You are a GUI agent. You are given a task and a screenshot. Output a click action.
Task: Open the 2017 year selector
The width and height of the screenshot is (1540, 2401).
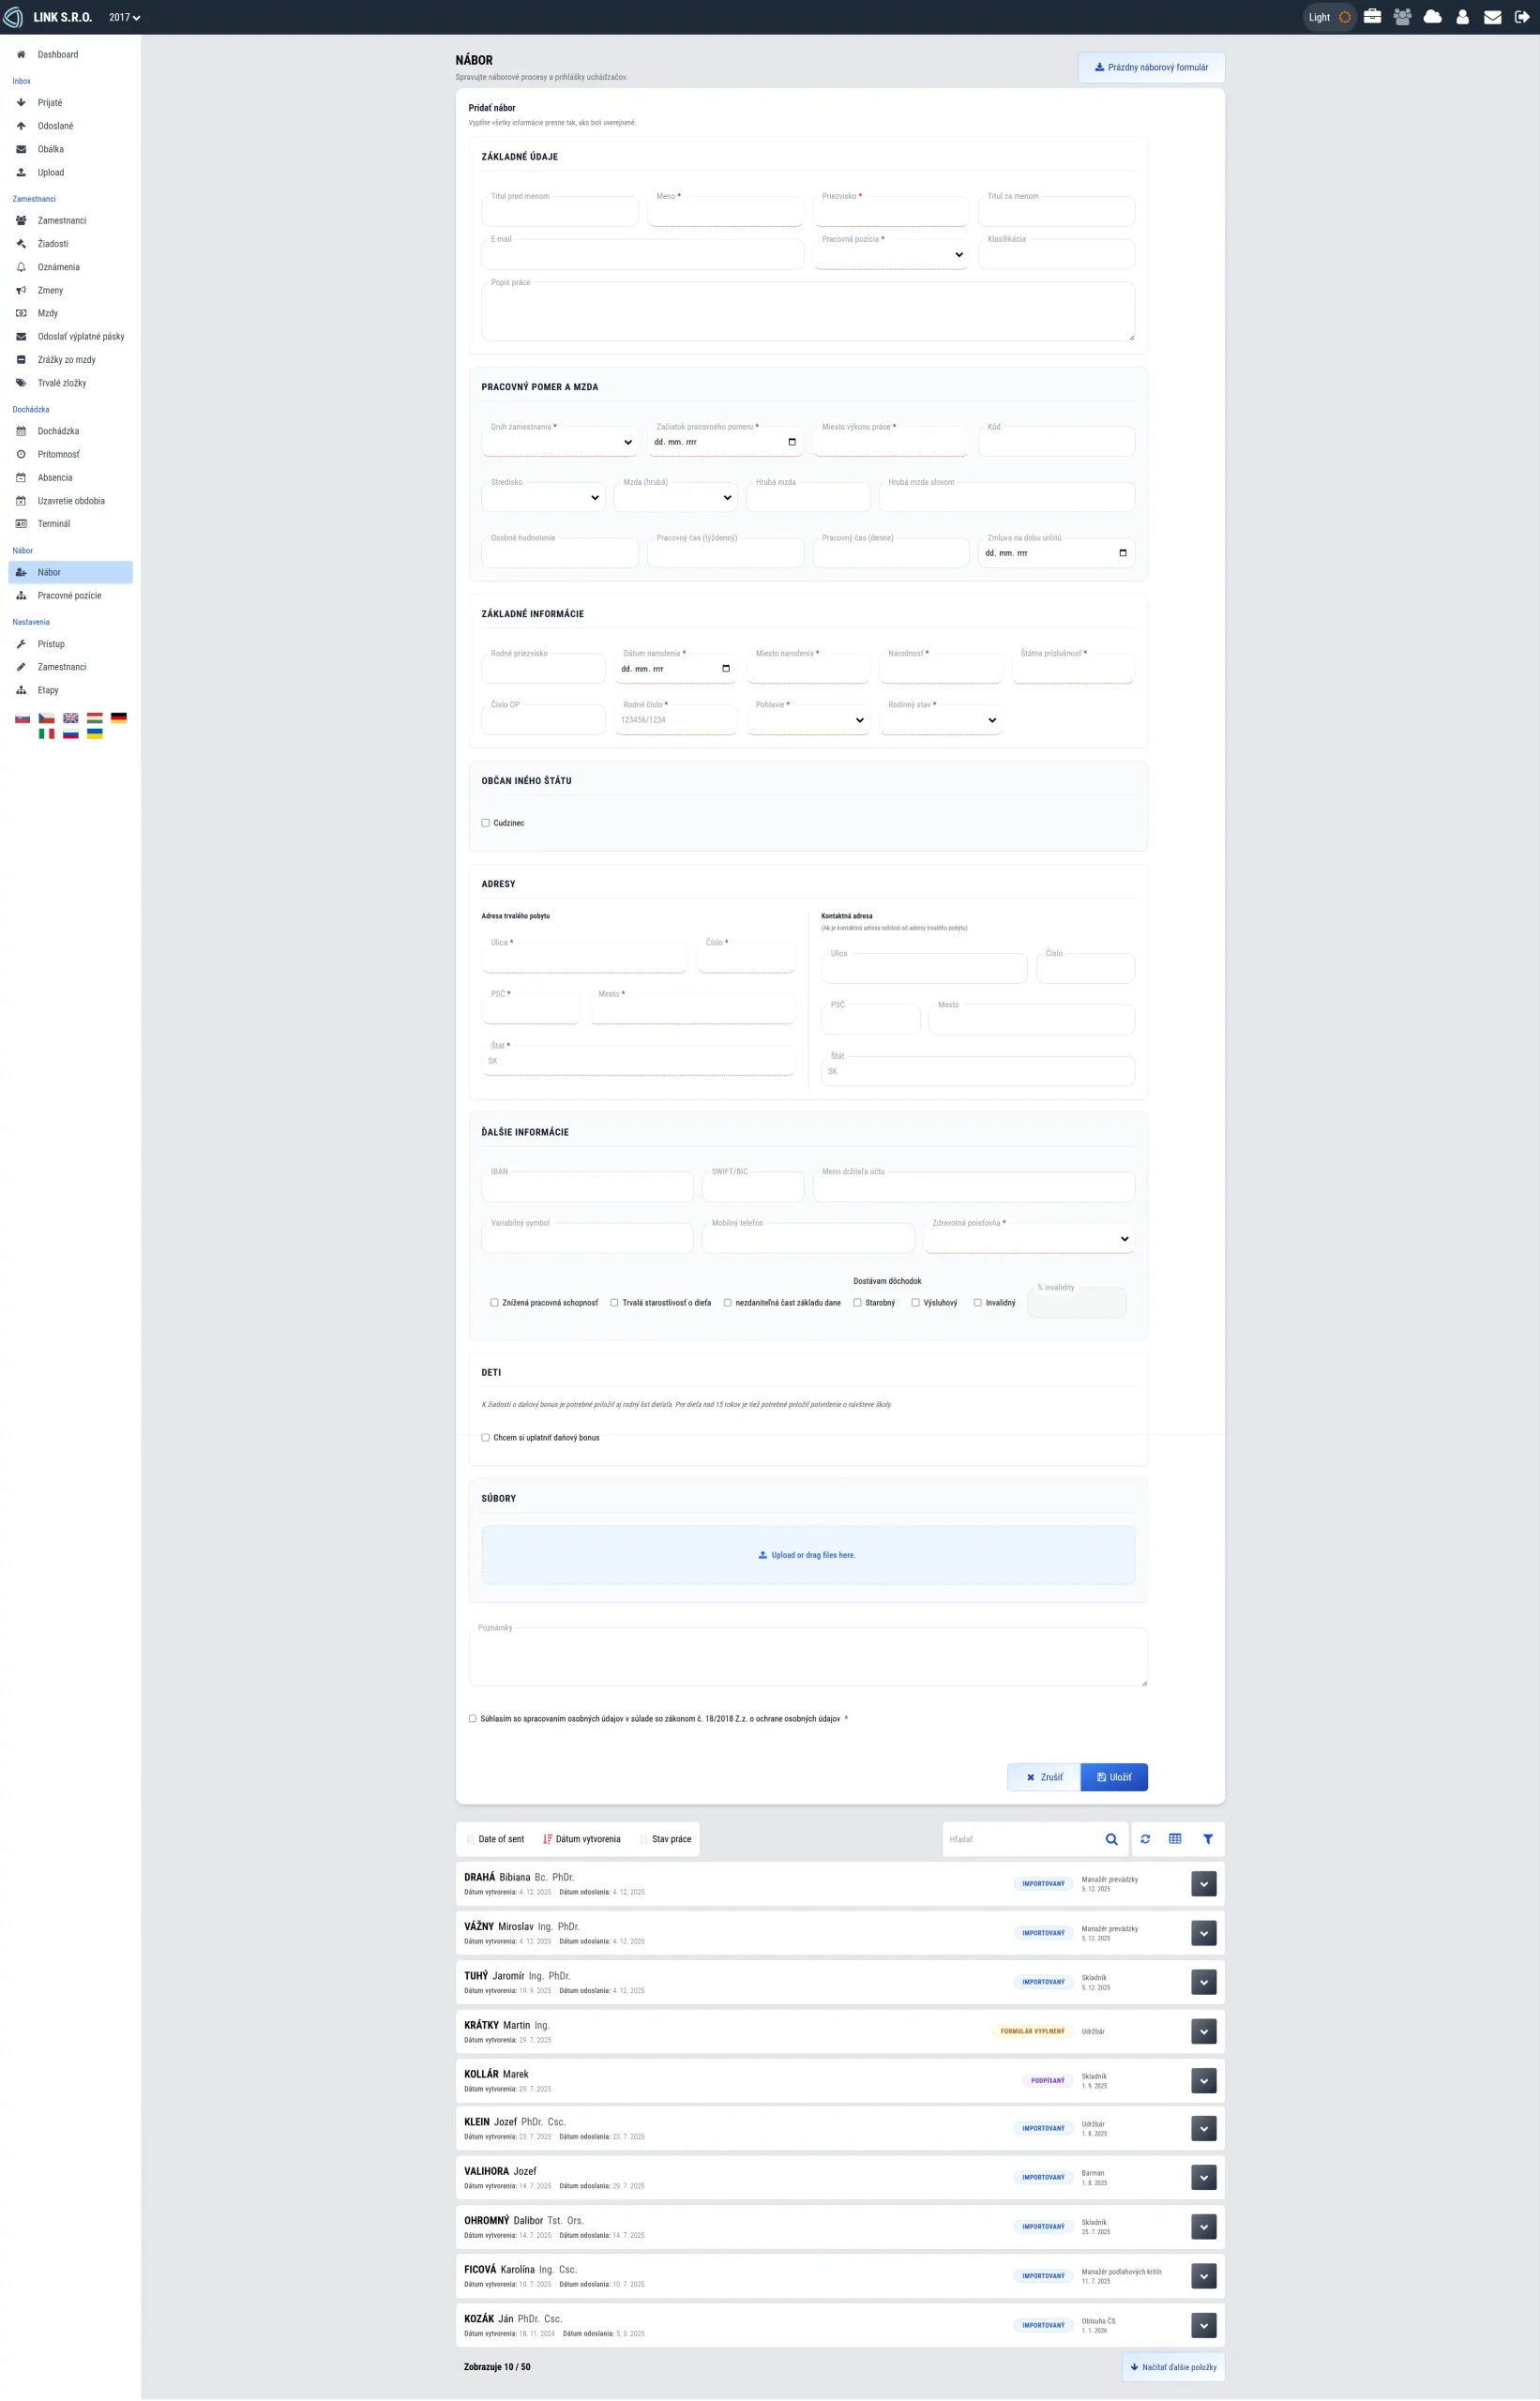tap(124, 17)
